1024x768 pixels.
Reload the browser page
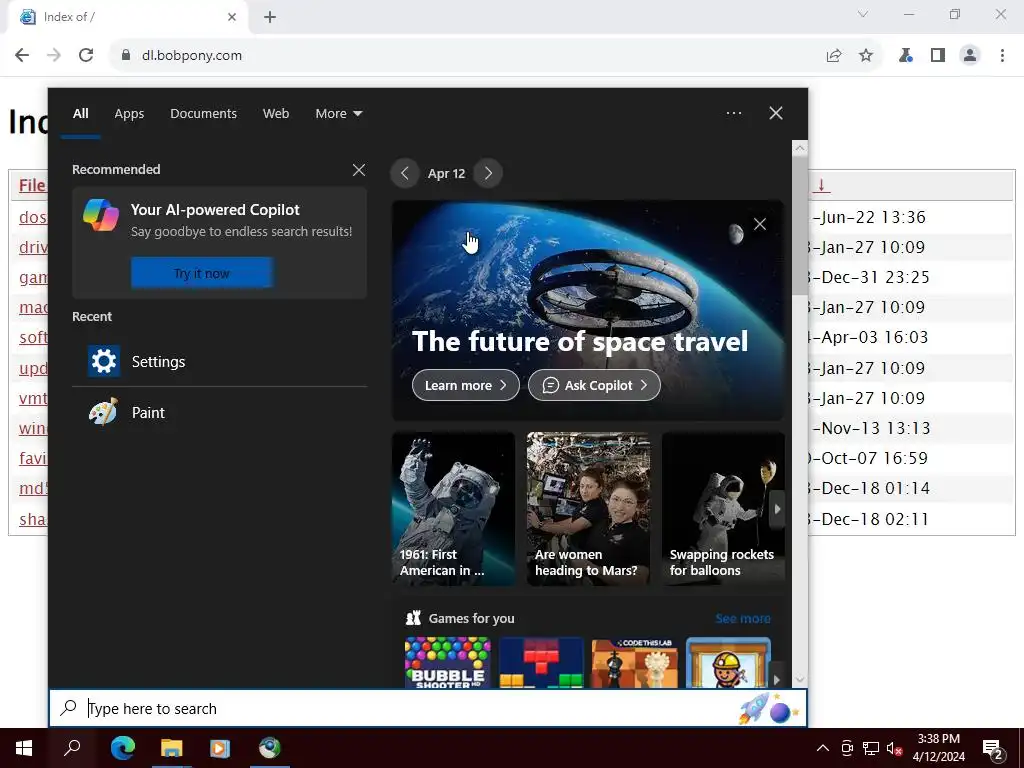pos(86,56)
